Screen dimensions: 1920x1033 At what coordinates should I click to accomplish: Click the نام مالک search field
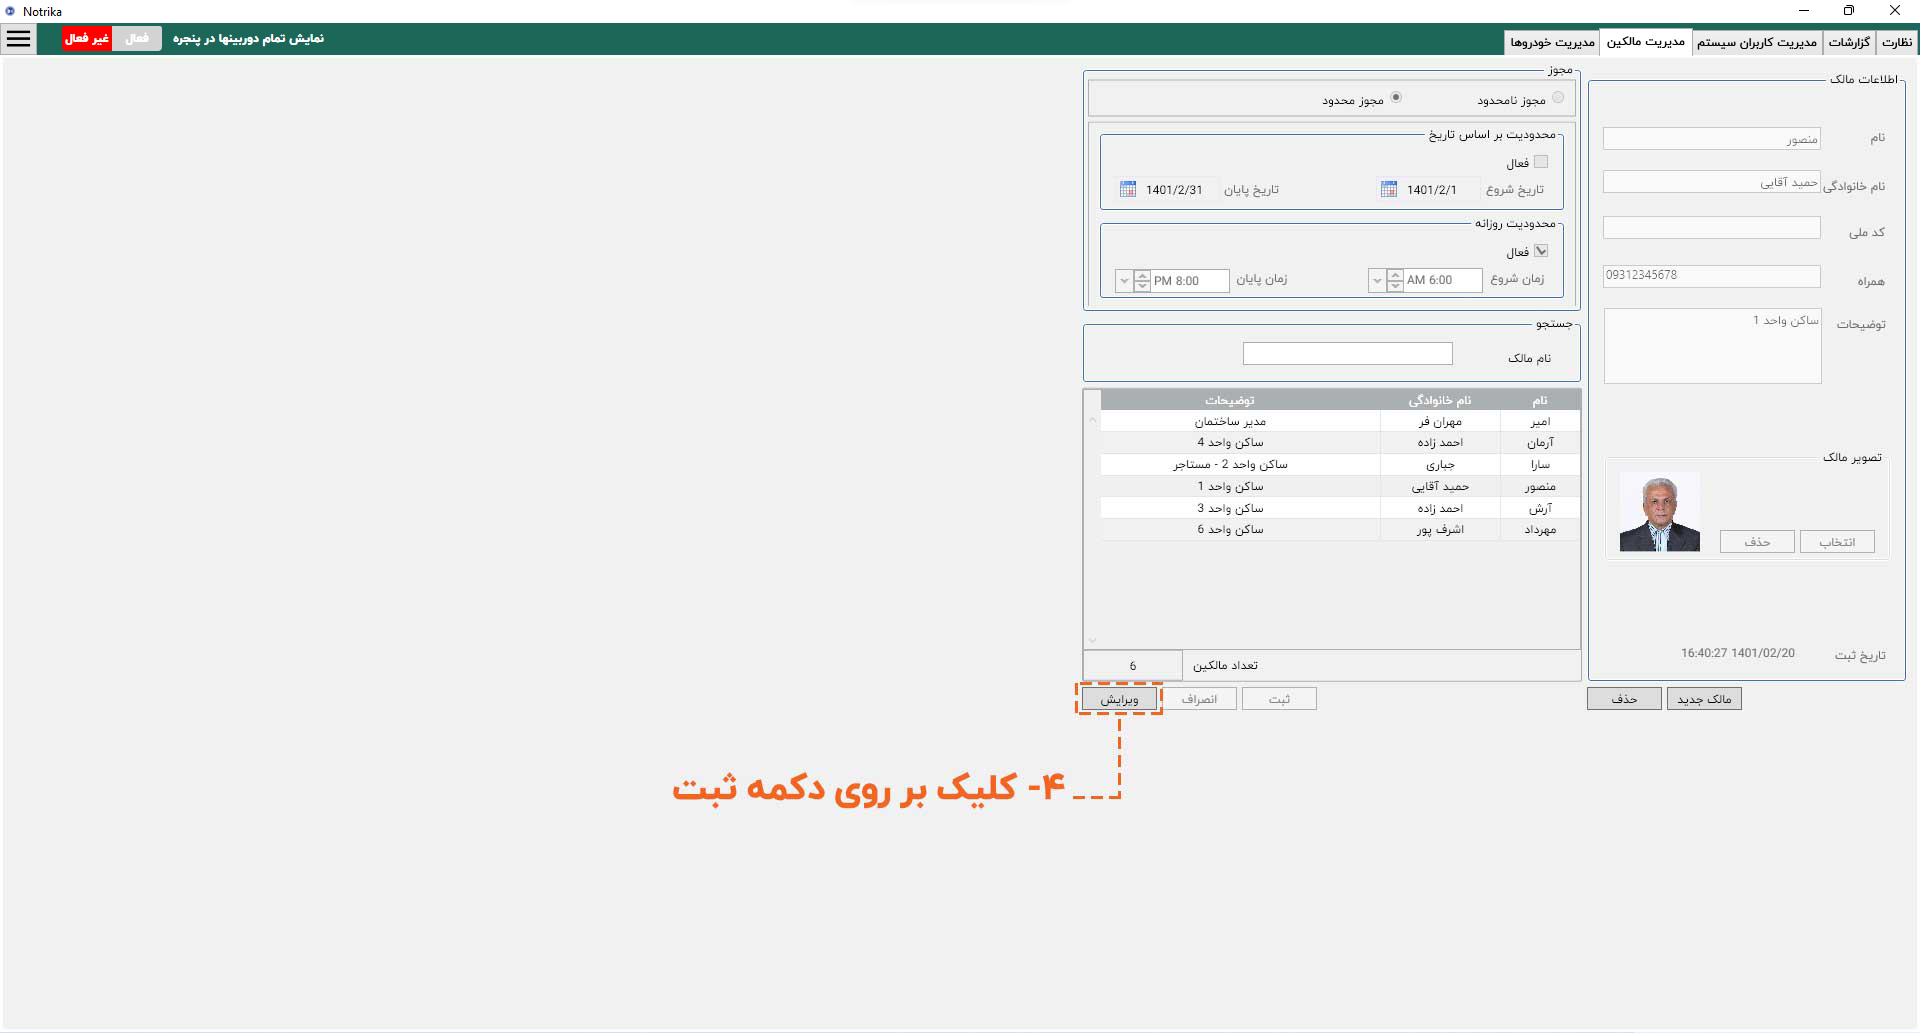point(1347,353)
